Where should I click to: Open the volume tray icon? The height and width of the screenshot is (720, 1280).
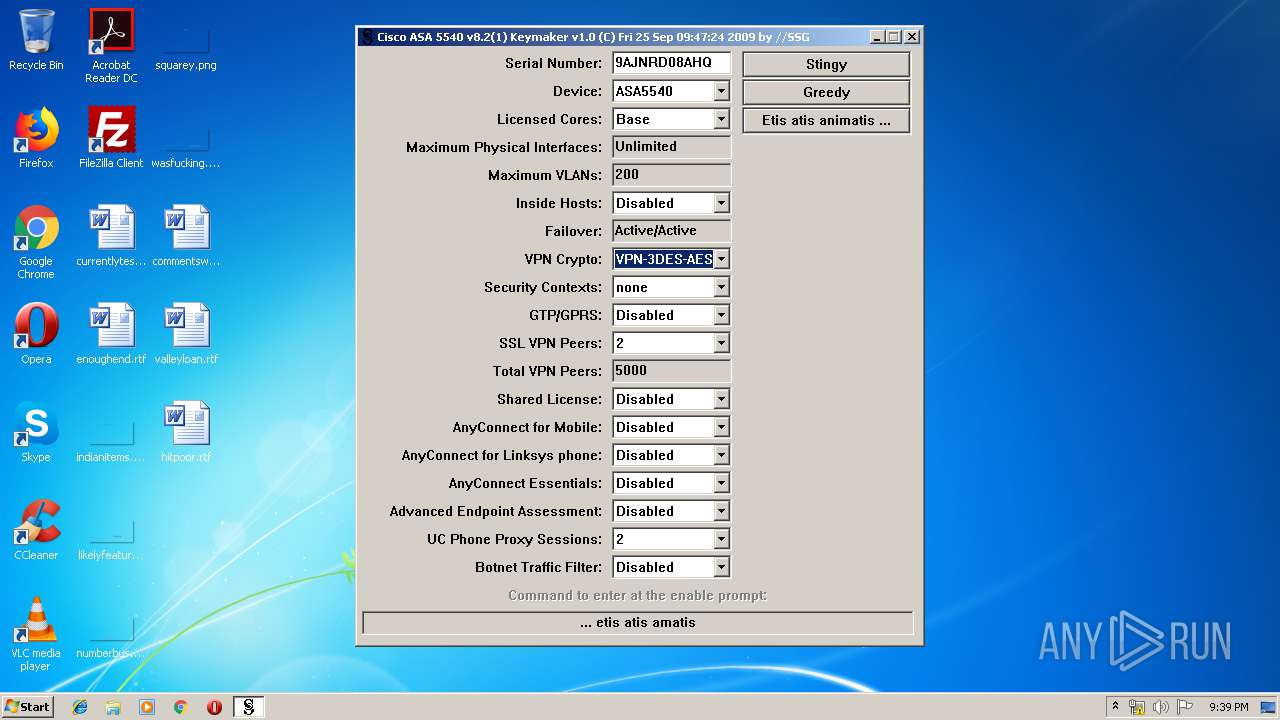(x=1160, y=707)
